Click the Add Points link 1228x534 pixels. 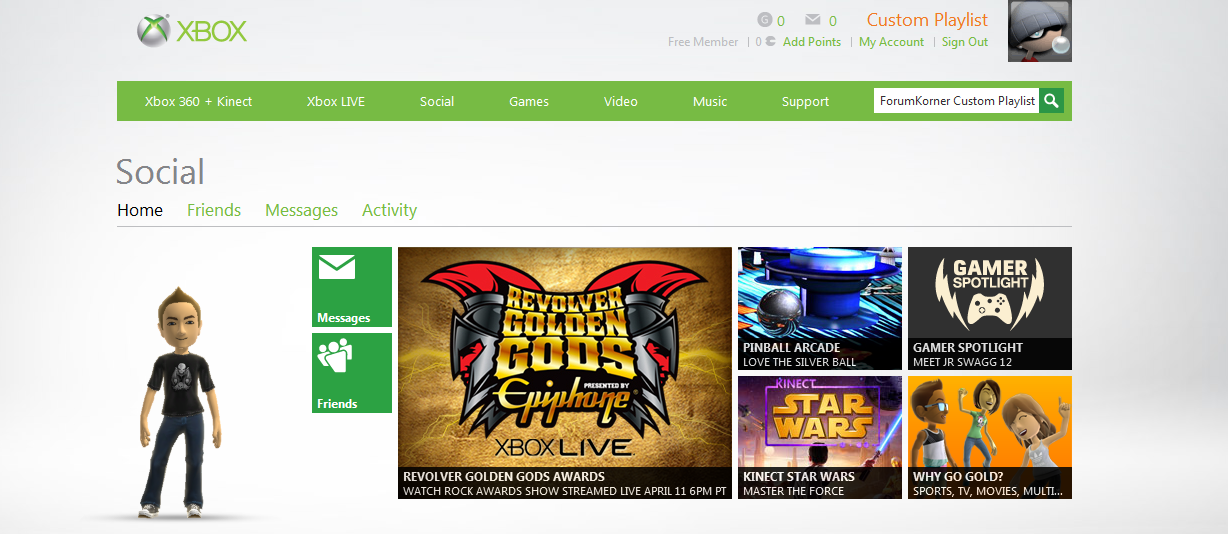pos(812,42)
